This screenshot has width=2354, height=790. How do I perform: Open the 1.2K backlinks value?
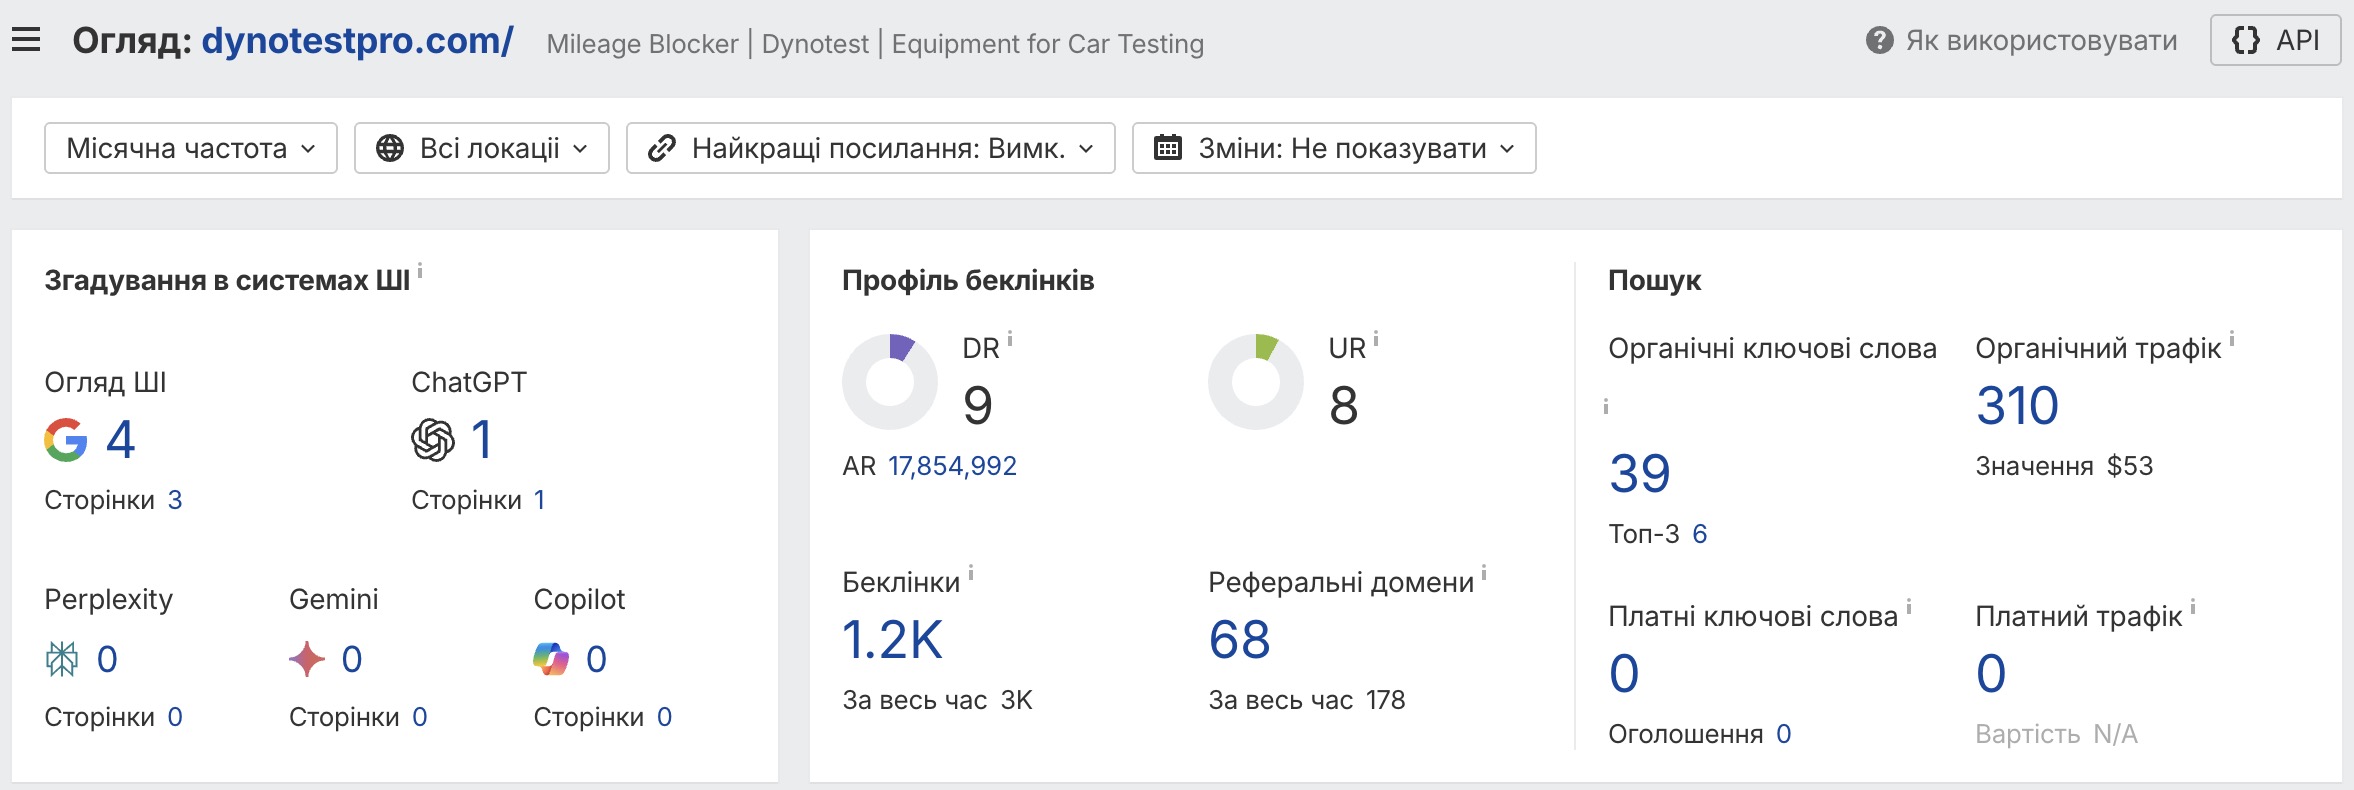(892, 640)
